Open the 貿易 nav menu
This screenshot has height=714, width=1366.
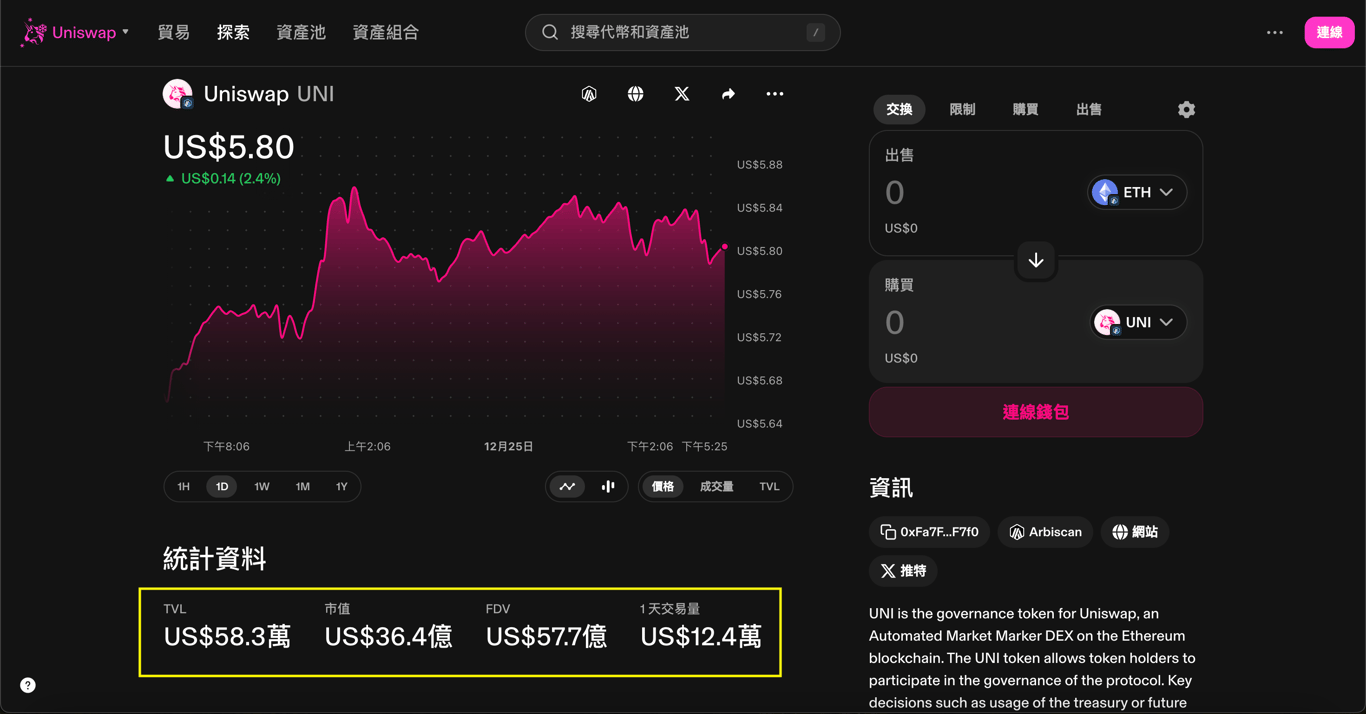[173, 32]
